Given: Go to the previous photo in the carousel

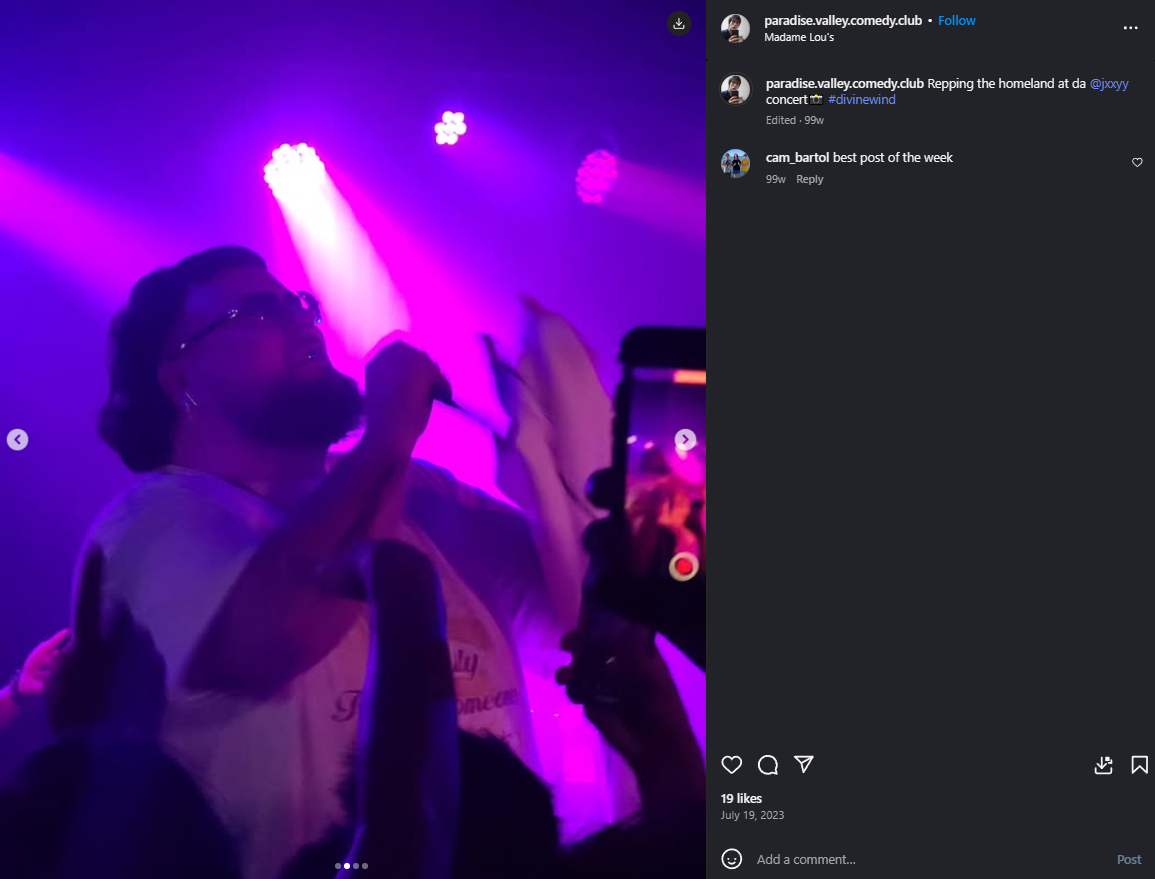Looking at the screenshot, I should 18,439.
